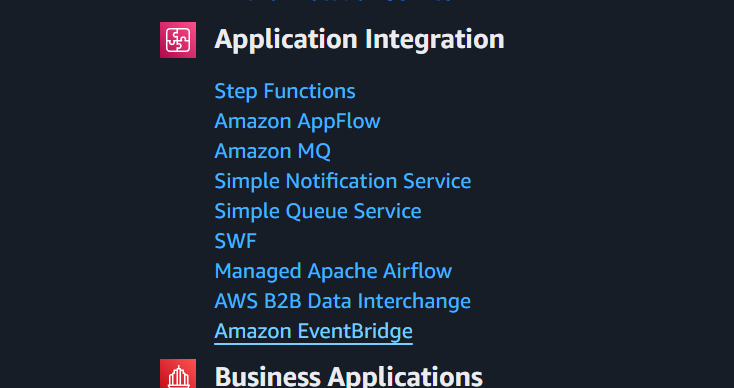Open Step Functions service

285,91
